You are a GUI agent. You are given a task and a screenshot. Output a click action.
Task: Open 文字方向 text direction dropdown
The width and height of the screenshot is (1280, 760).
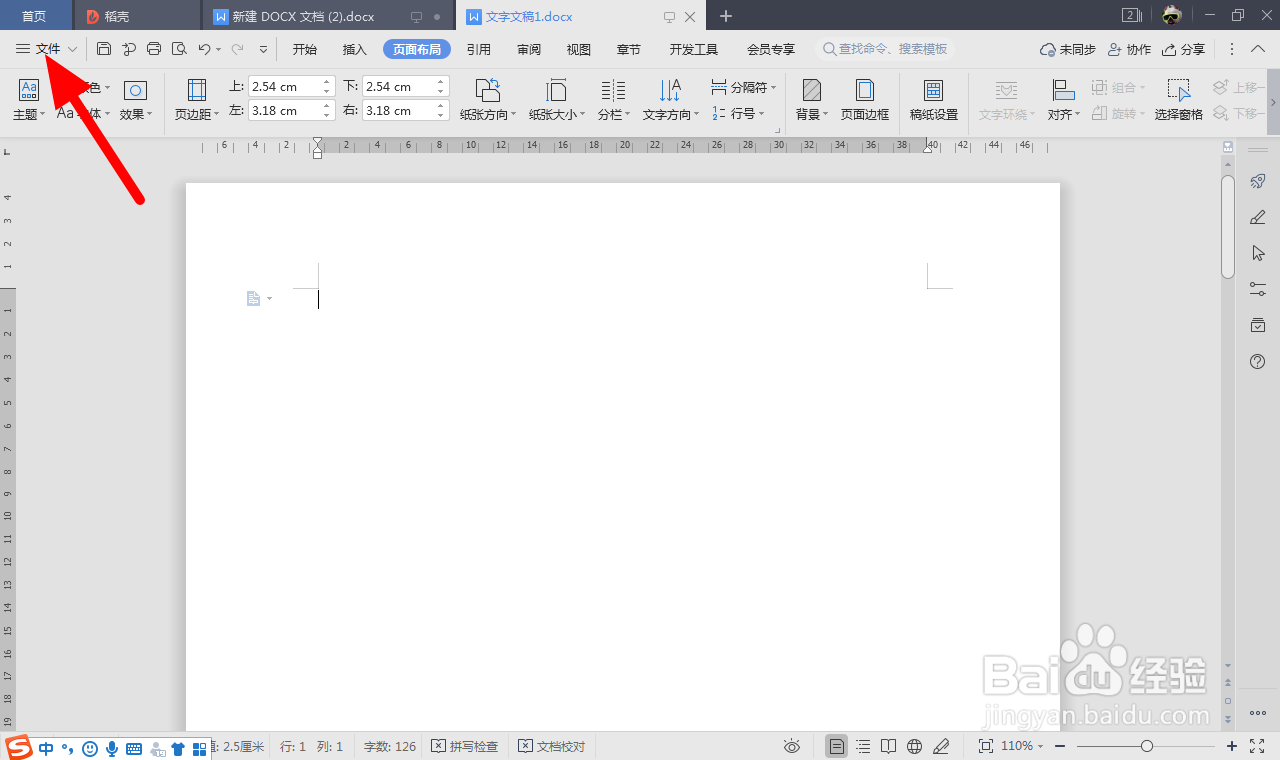point(670,100)
